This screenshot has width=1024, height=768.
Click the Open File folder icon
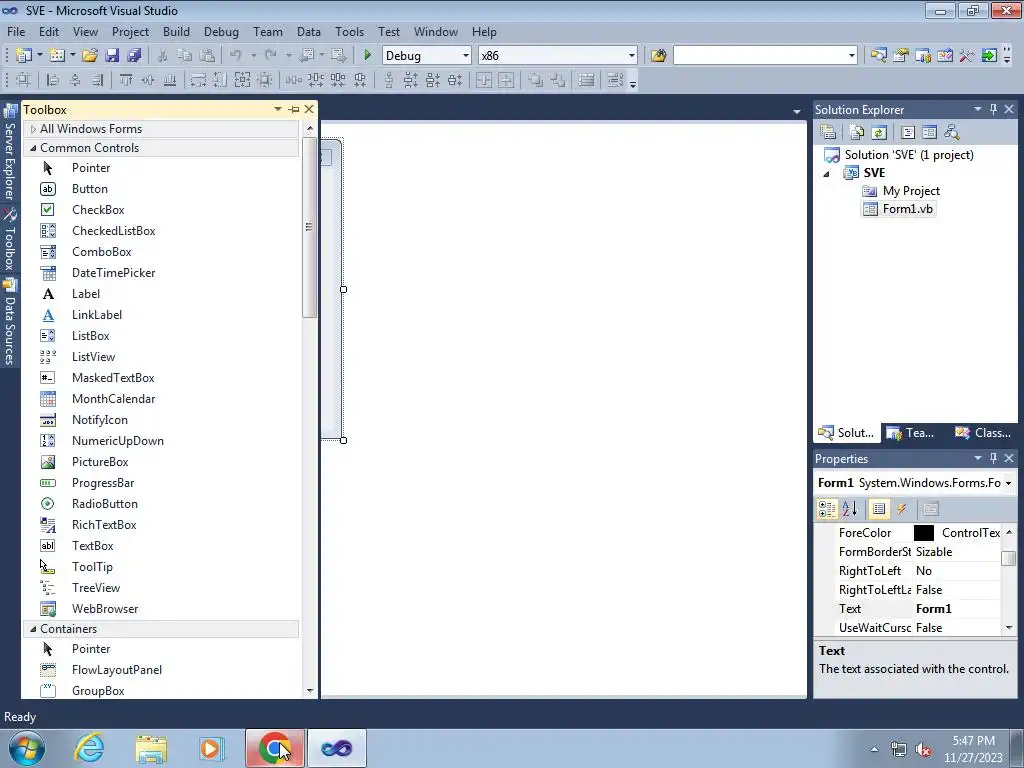coord(90,56)
